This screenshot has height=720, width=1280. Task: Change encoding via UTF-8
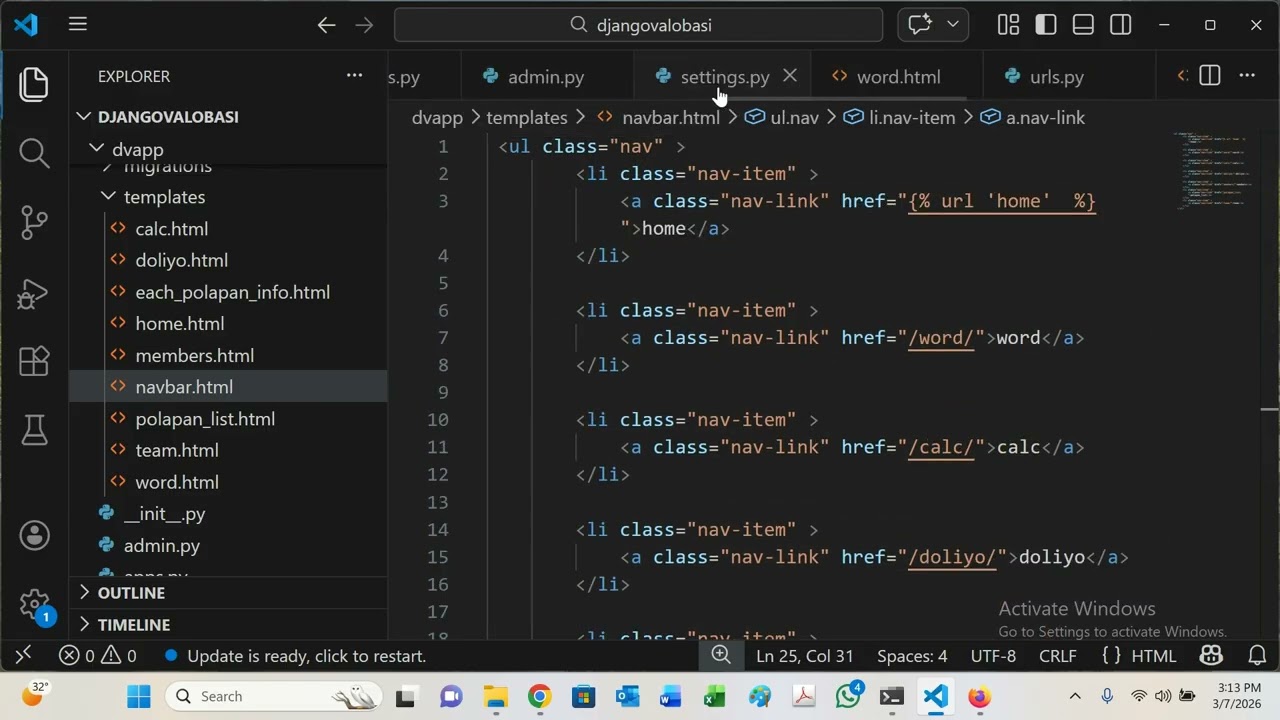[993, 656]
